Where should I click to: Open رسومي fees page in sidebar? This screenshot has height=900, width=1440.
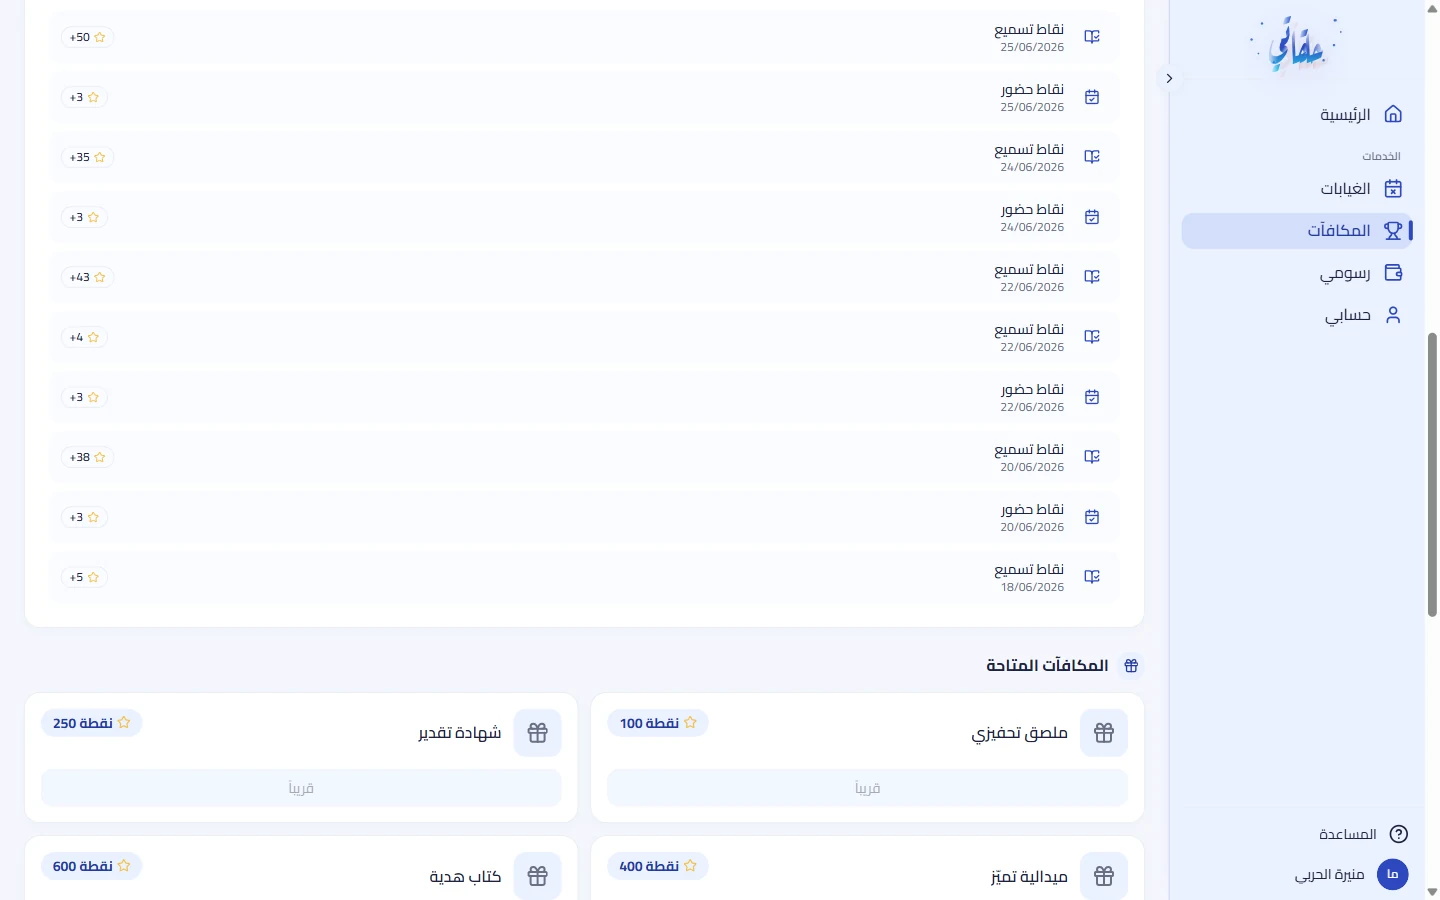[x=1297, y=273]
